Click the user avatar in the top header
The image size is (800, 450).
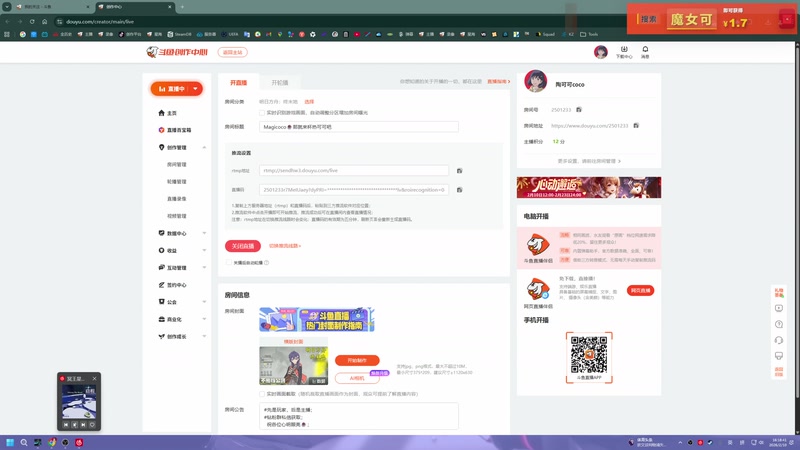(x=601, y=52)
